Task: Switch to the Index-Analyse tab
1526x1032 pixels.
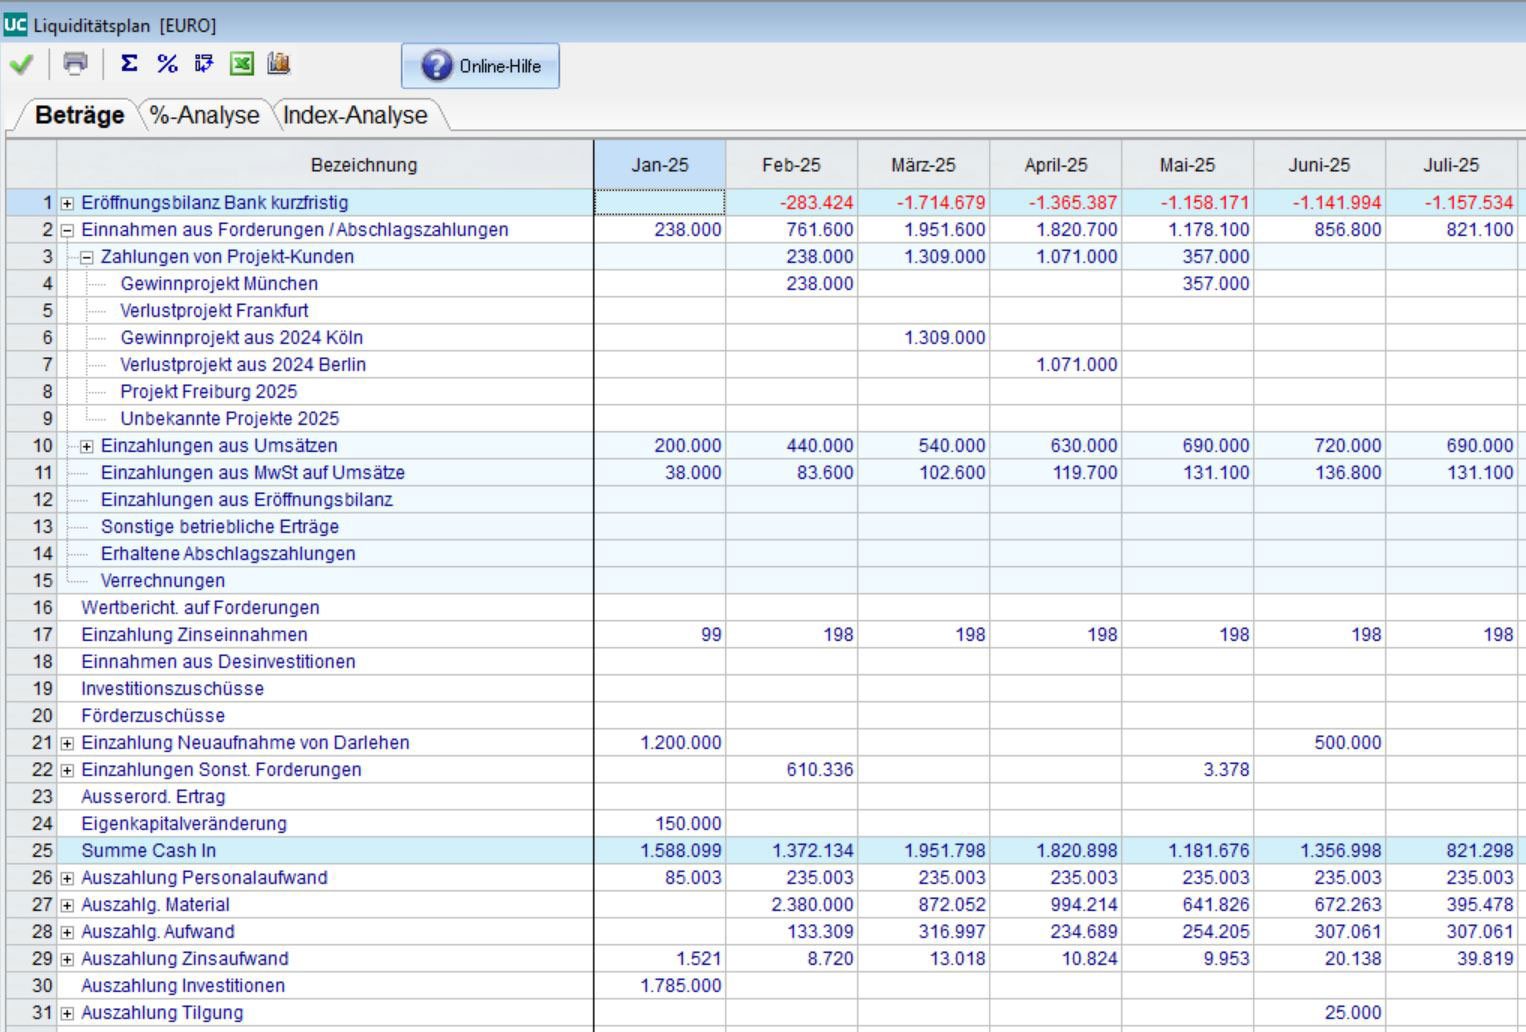Action: coord(355,116)
